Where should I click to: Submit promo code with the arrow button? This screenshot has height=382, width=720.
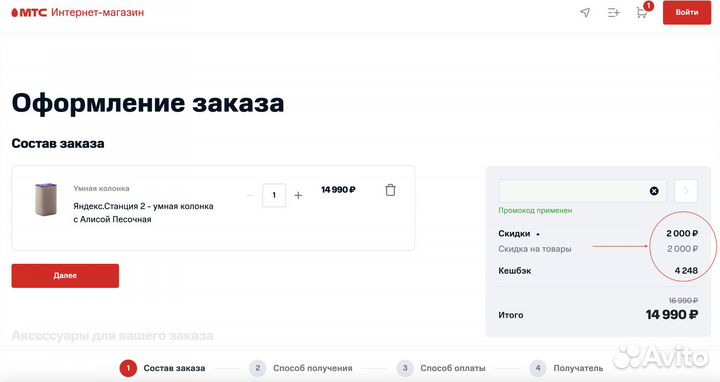pos(686,191)
